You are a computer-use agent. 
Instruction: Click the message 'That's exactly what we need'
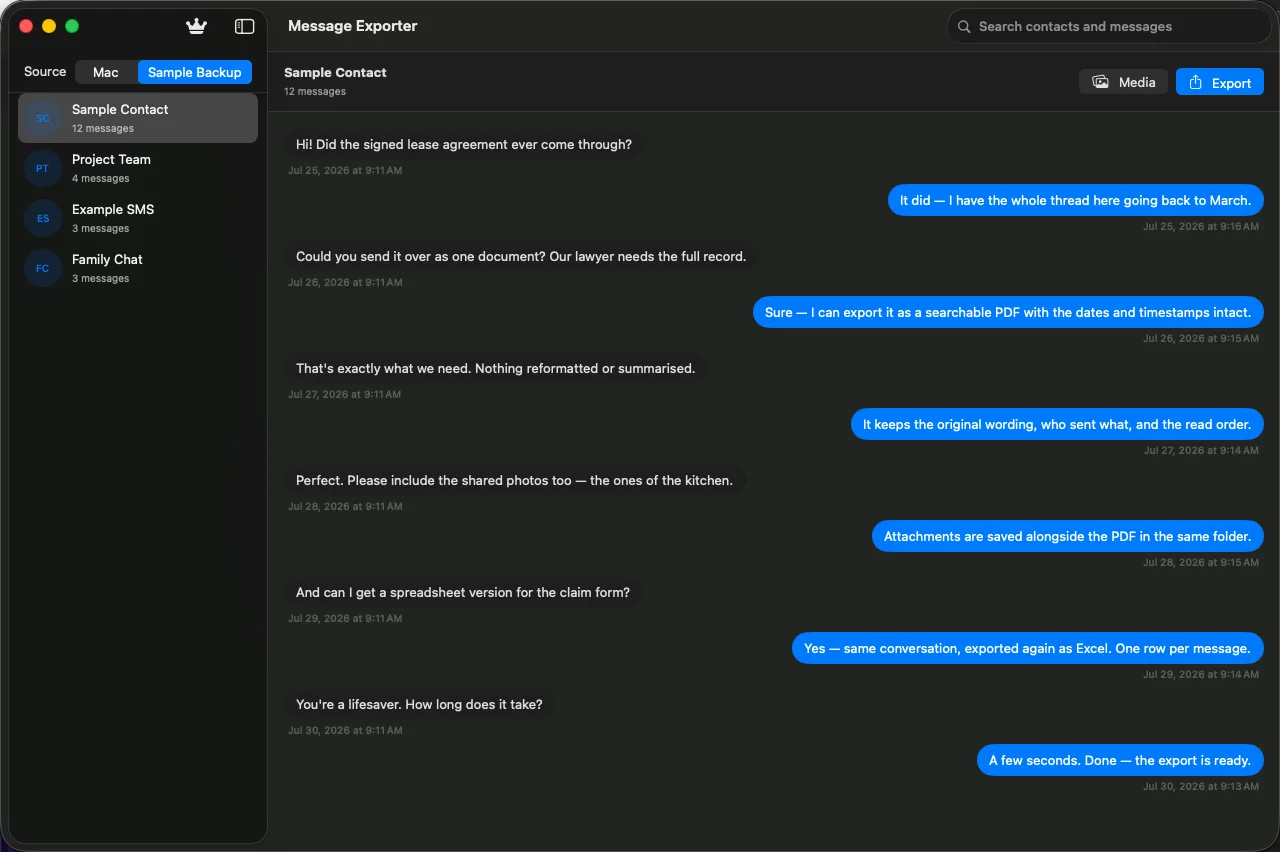(495, 368)
